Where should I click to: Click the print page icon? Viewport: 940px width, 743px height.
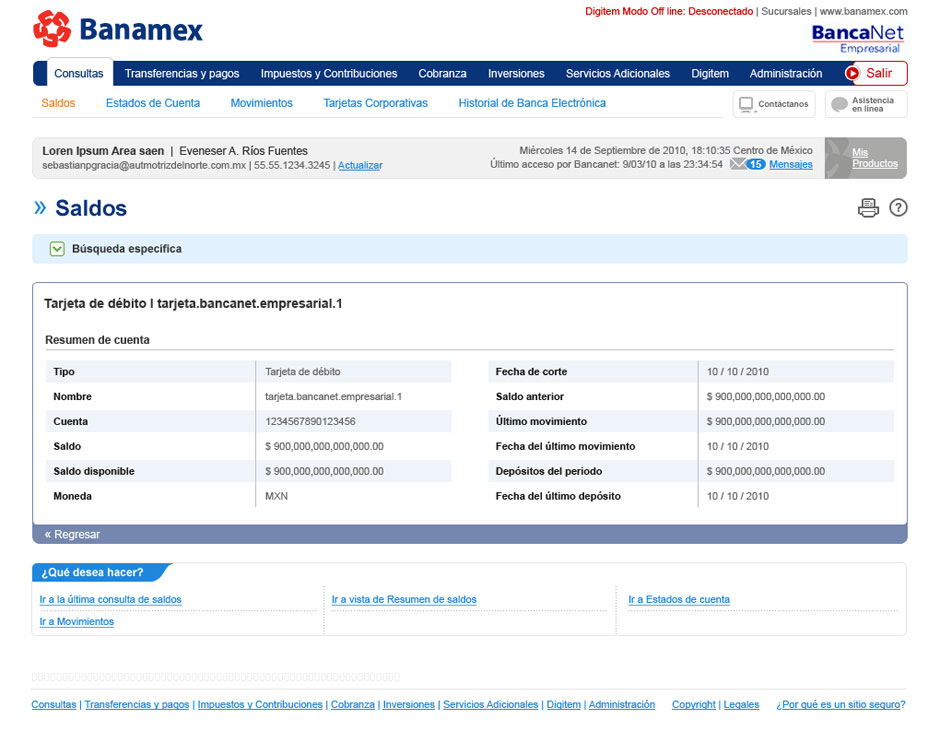(x=868, y=207)
